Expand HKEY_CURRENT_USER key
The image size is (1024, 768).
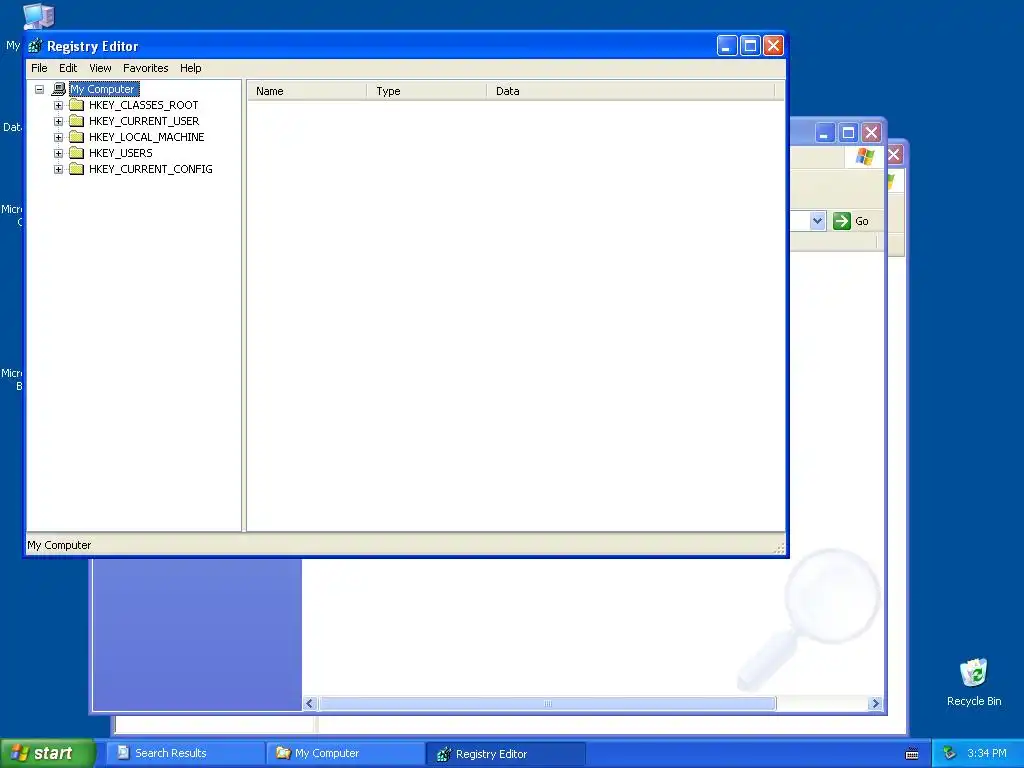click(58, 121)
